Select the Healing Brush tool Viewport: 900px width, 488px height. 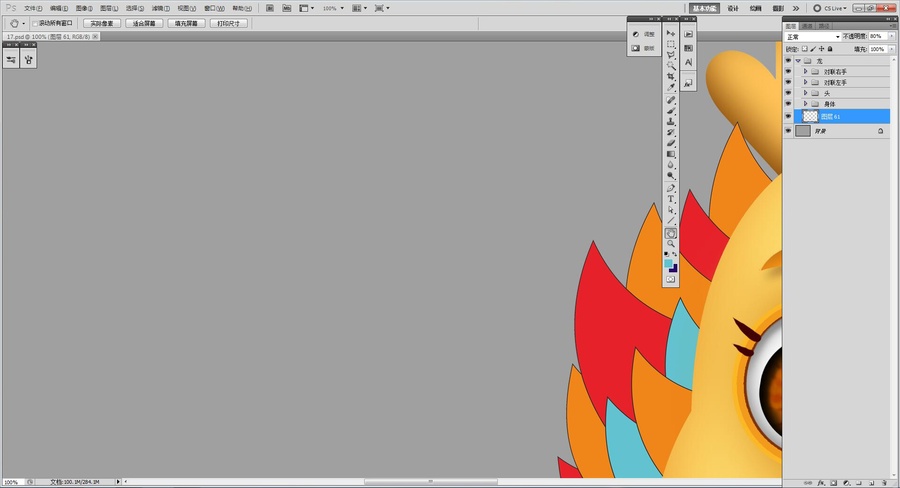tap(670, 100)
